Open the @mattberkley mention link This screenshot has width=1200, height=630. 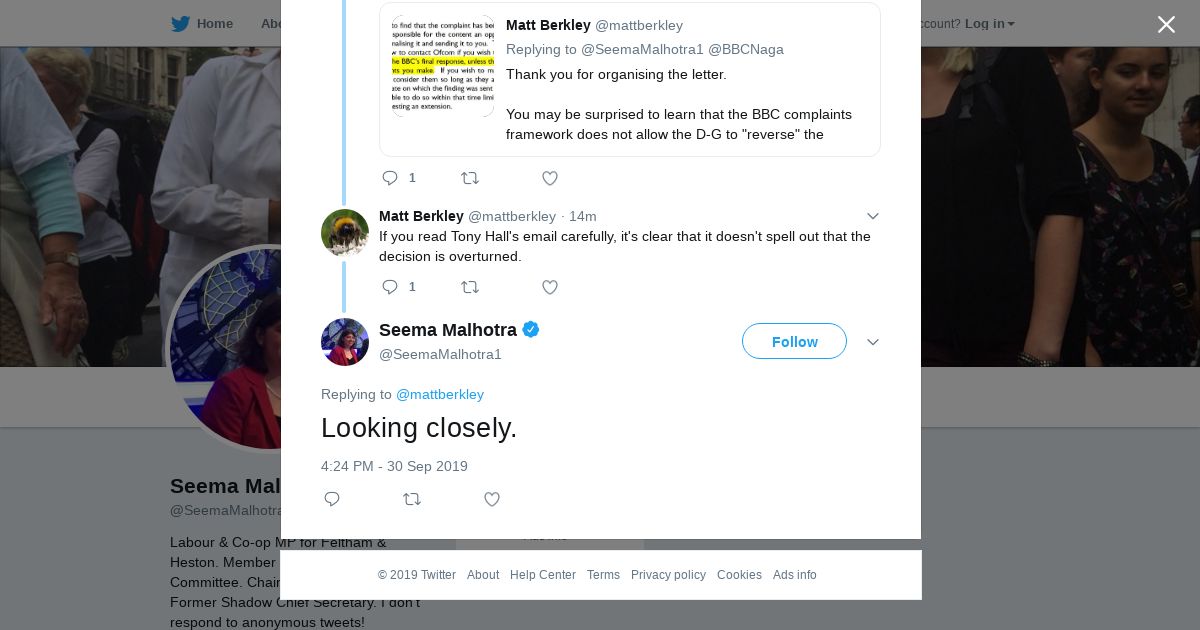click(x=440, y=394)
